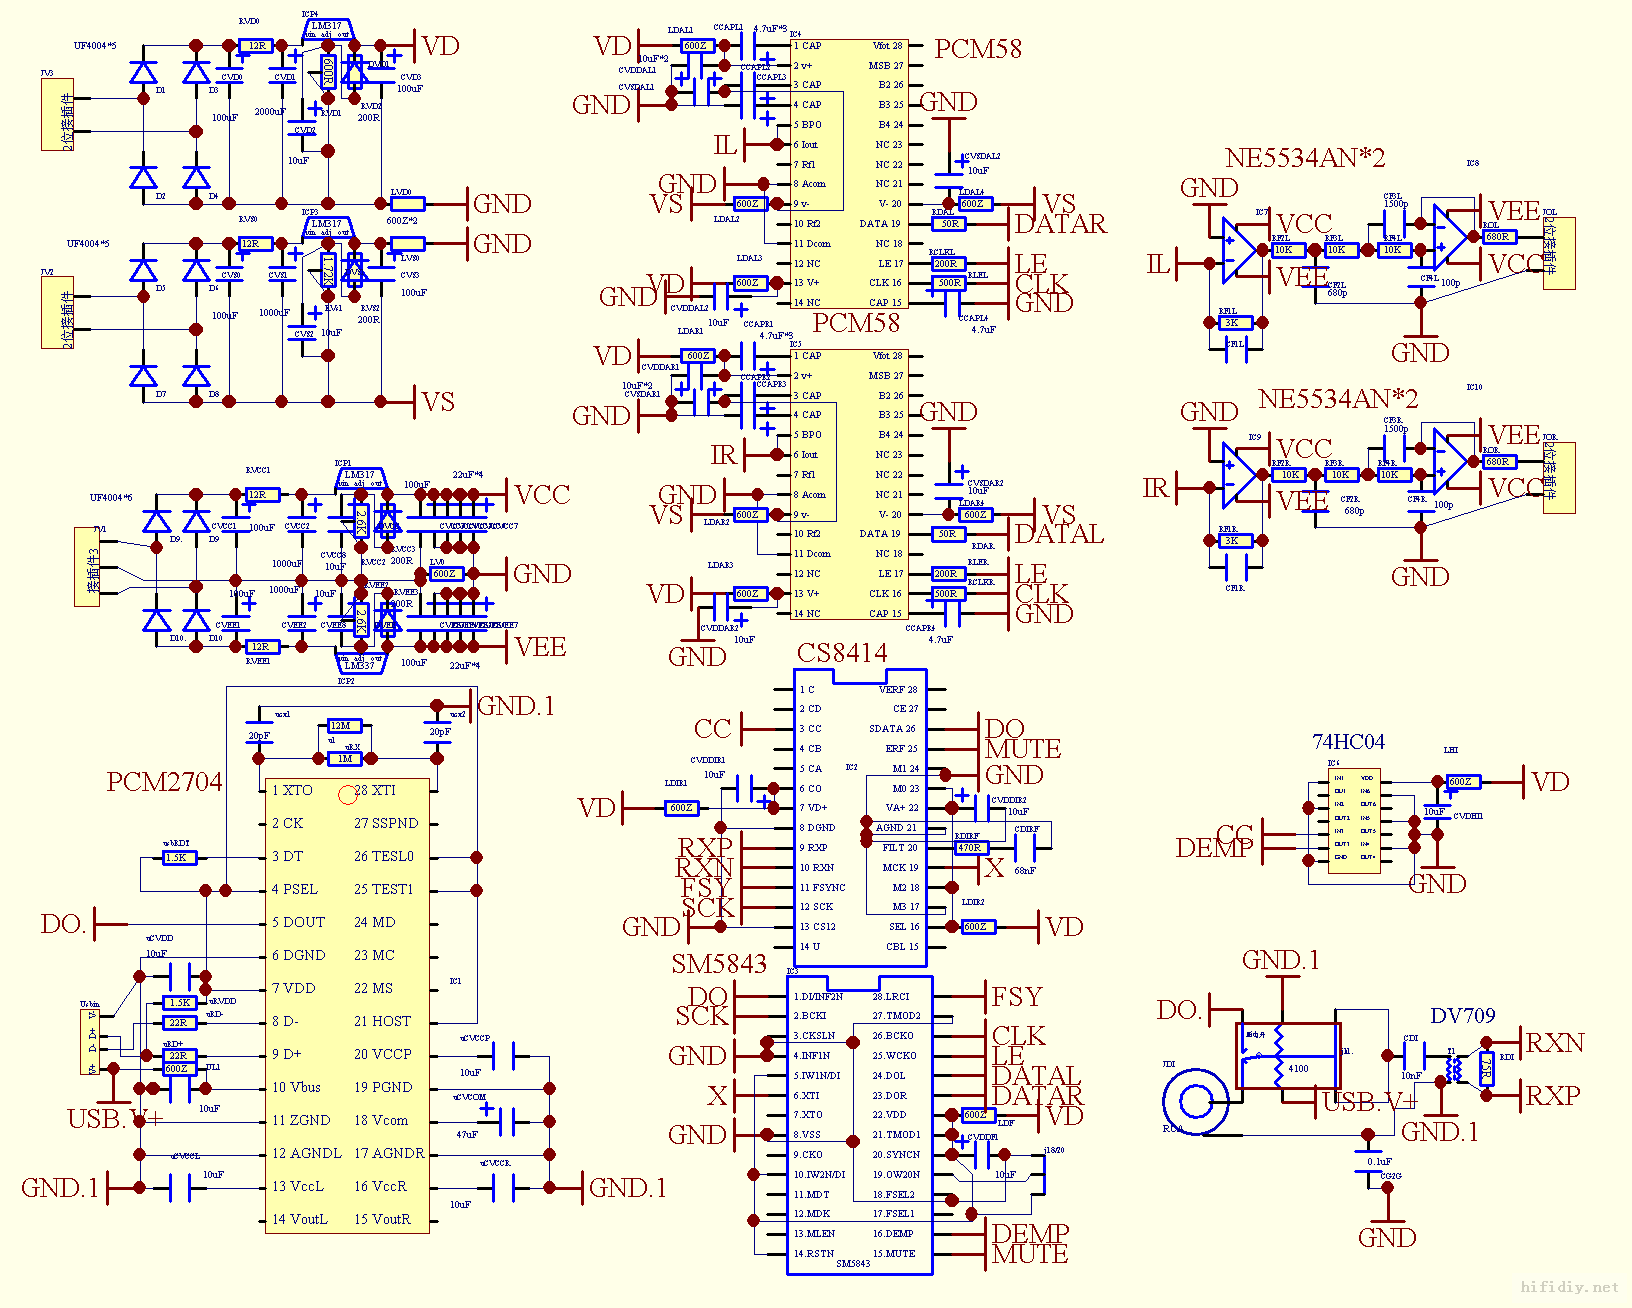This screenshot has height=1308, width=1632.
Task: Click the 12M crystal above PCM2704
Action: coord(342,726)
